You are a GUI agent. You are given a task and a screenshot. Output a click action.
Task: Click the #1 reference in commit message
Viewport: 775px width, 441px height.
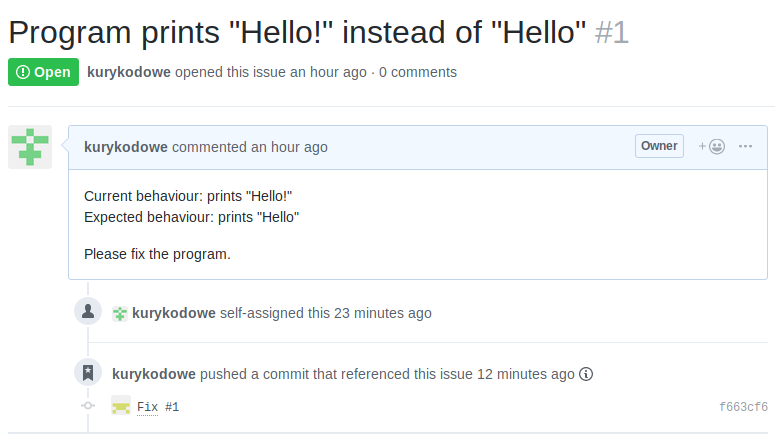coord(172,407)
